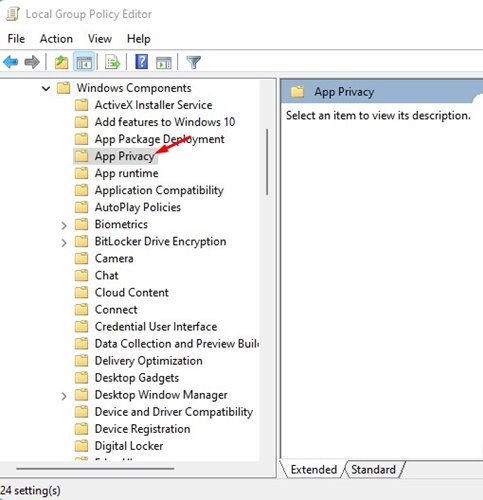Select App runtime in the tree

[127, 173]
